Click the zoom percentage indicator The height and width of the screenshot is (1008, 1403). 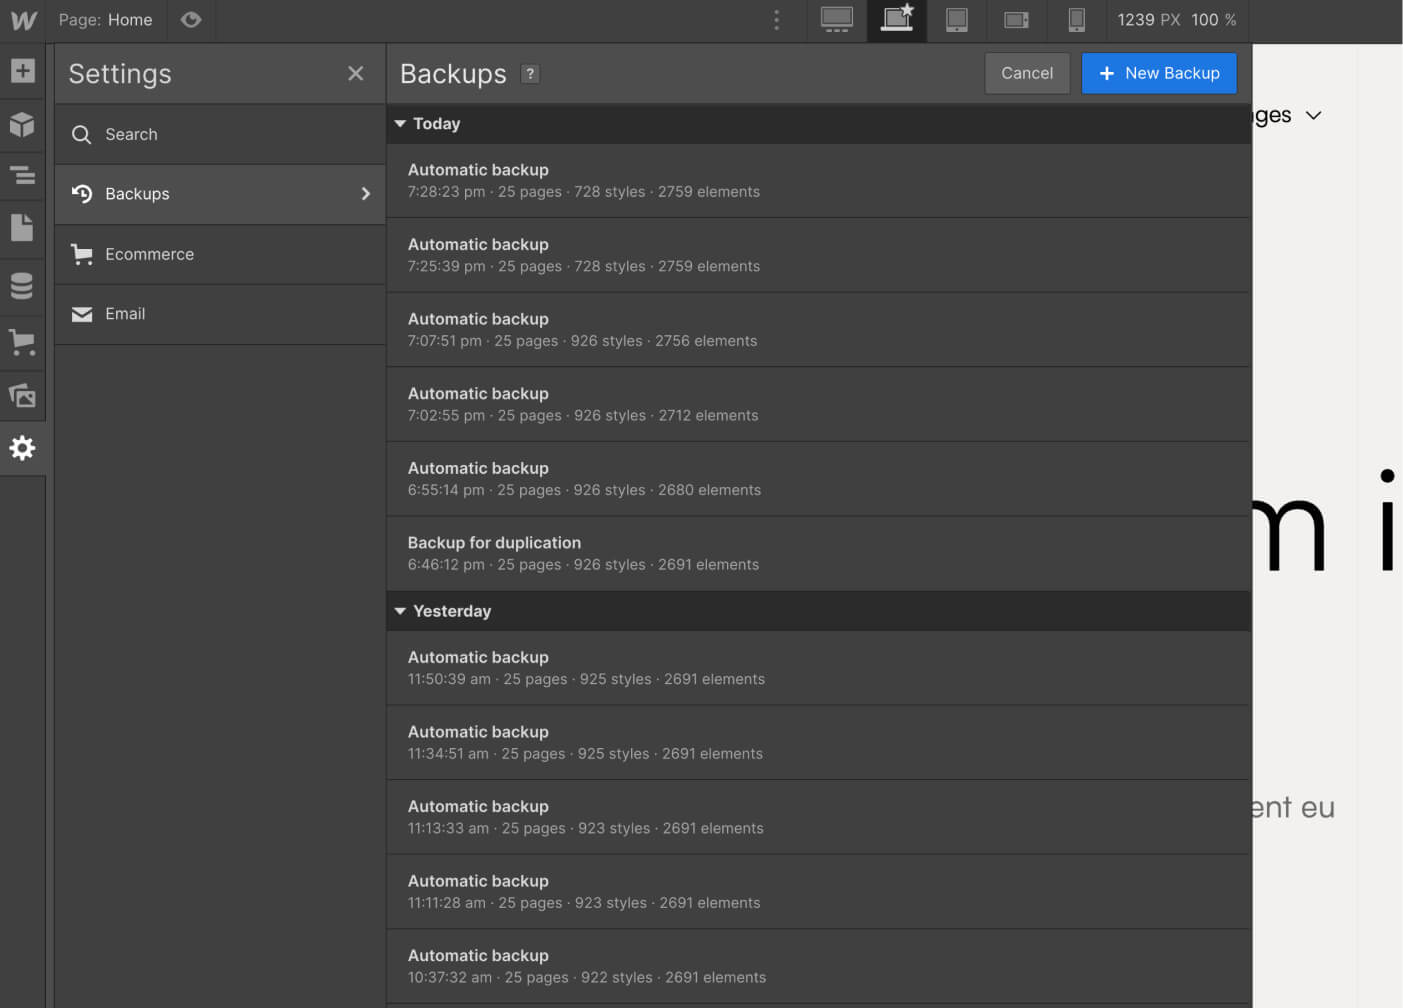(x=1215, y=20)
